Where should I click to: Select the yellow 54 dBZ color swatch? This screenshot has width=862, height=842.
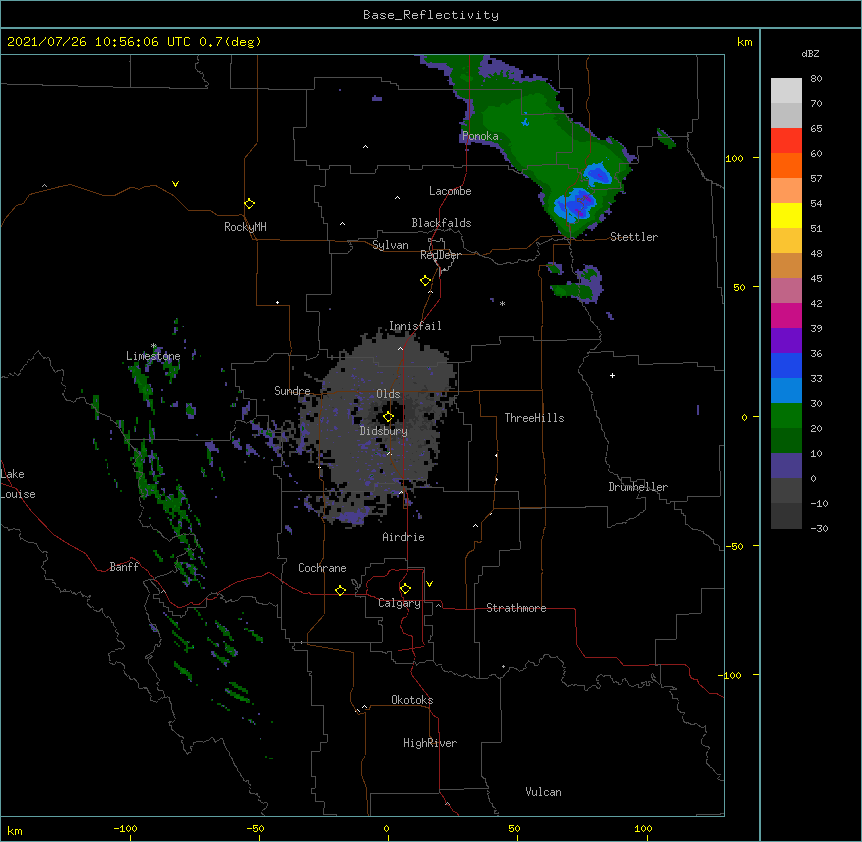coord(786,215)
